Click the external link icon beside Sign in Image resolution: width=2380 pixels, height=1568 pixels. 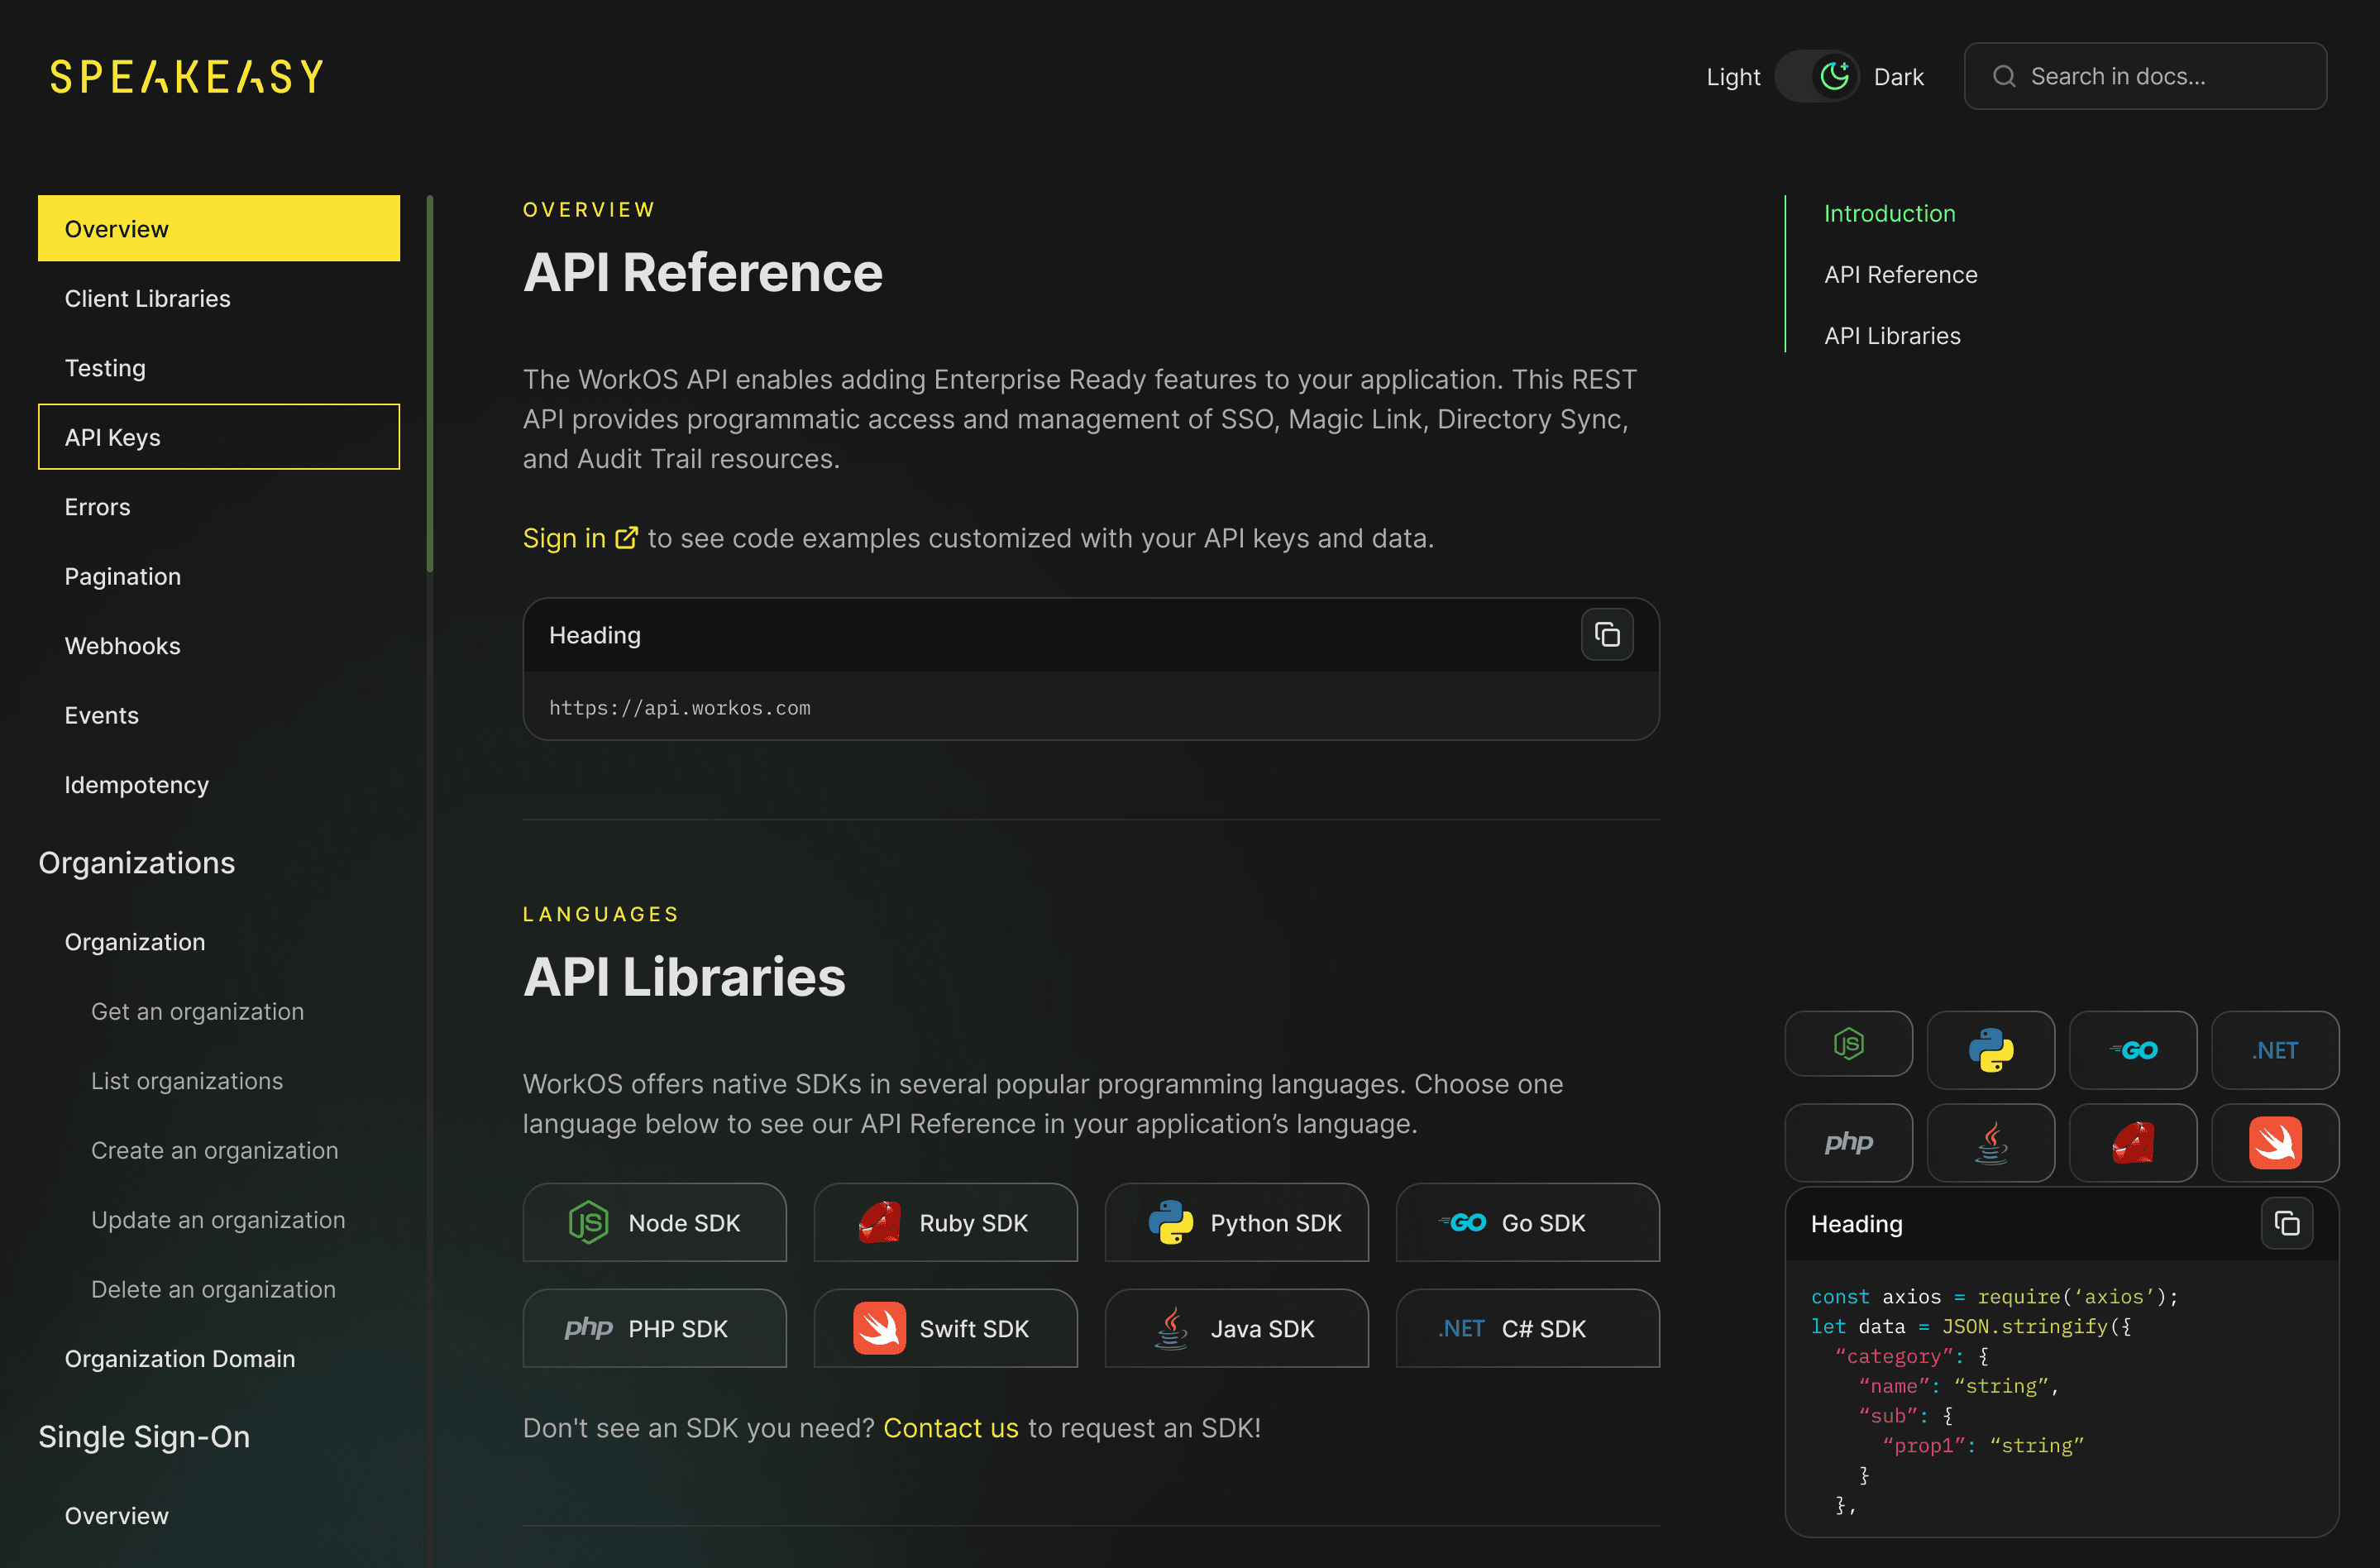[626, 538]
